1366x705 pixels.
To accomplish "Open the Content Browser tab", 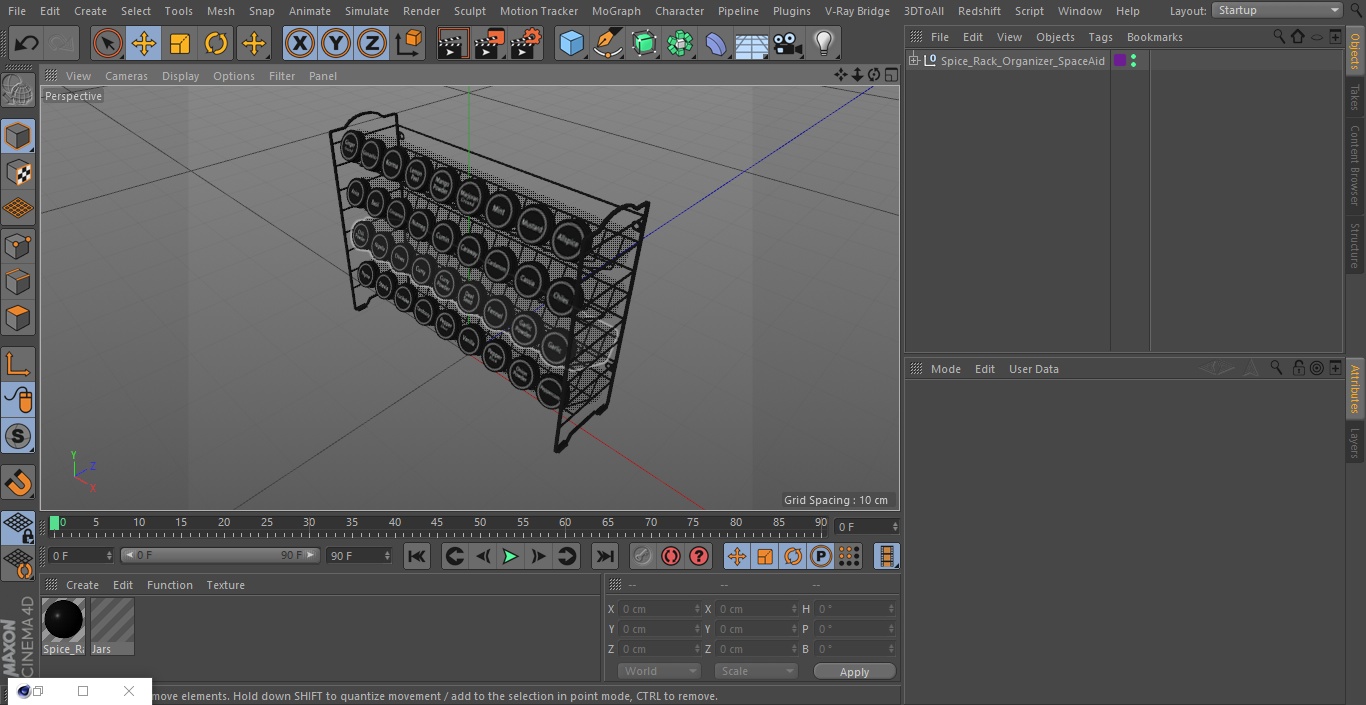I will [1355, 165].
